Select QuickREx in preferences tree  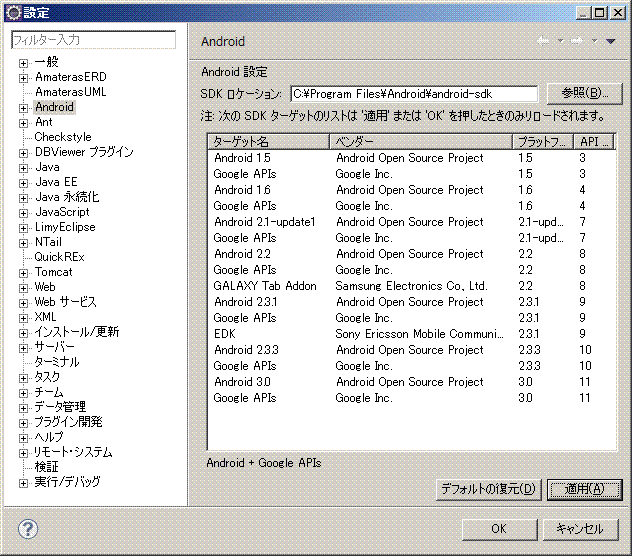tap(59, 257)
